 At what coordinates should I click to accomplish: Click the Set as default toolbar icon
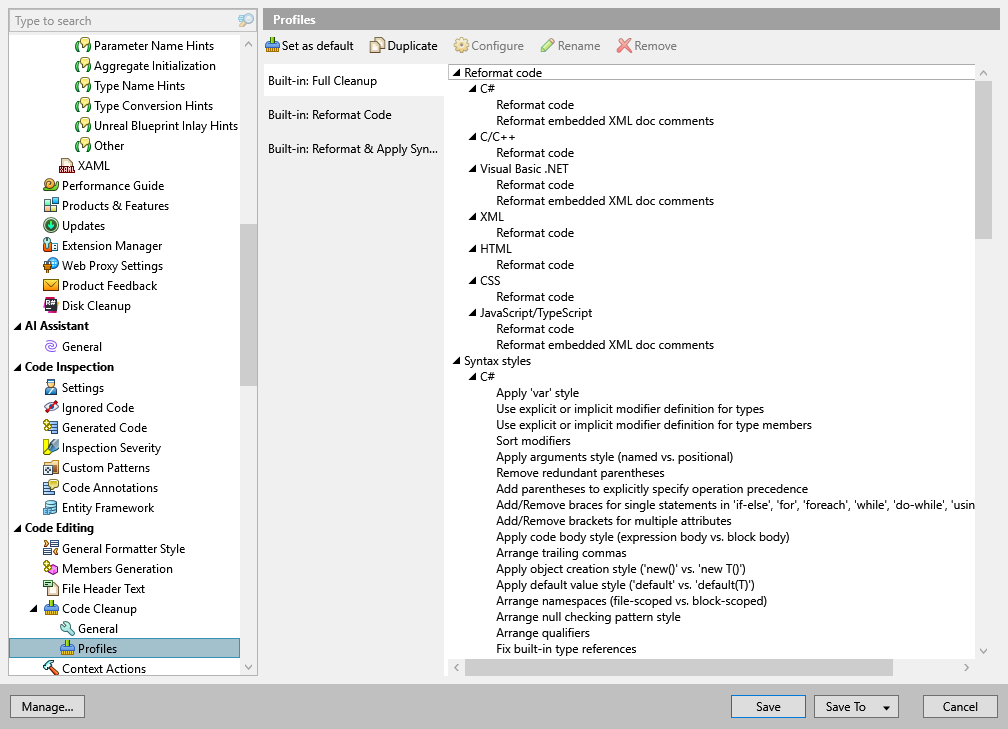(272, 46)
